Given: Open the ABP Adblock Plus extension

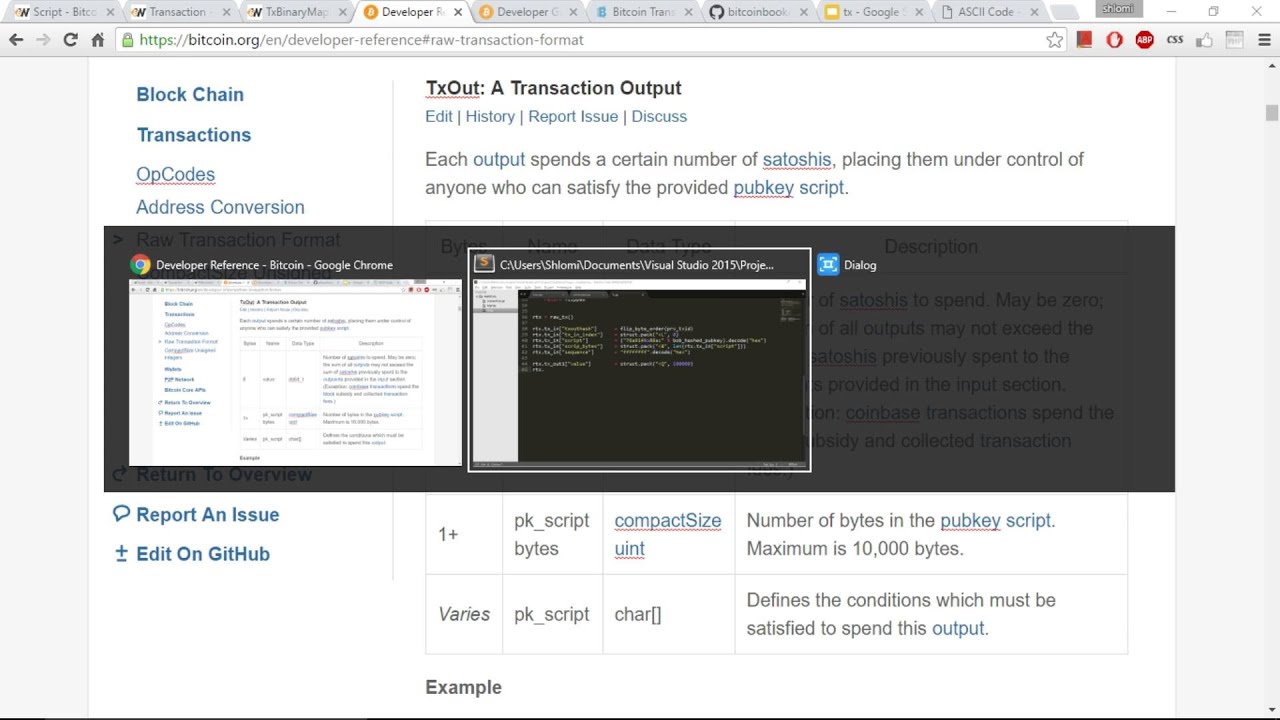Looking at the screenshot, I should 1145,40.
